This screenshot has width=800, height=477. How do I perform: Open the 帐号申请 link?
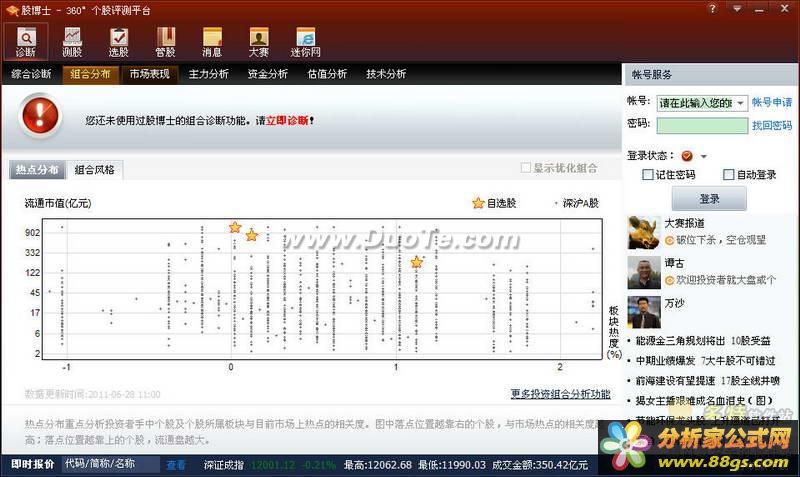point(772,103)
